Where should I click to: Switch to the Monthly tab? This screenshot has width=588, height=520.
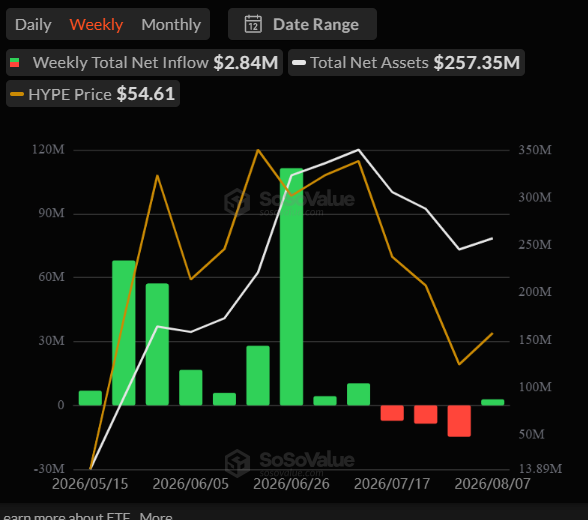171,25
